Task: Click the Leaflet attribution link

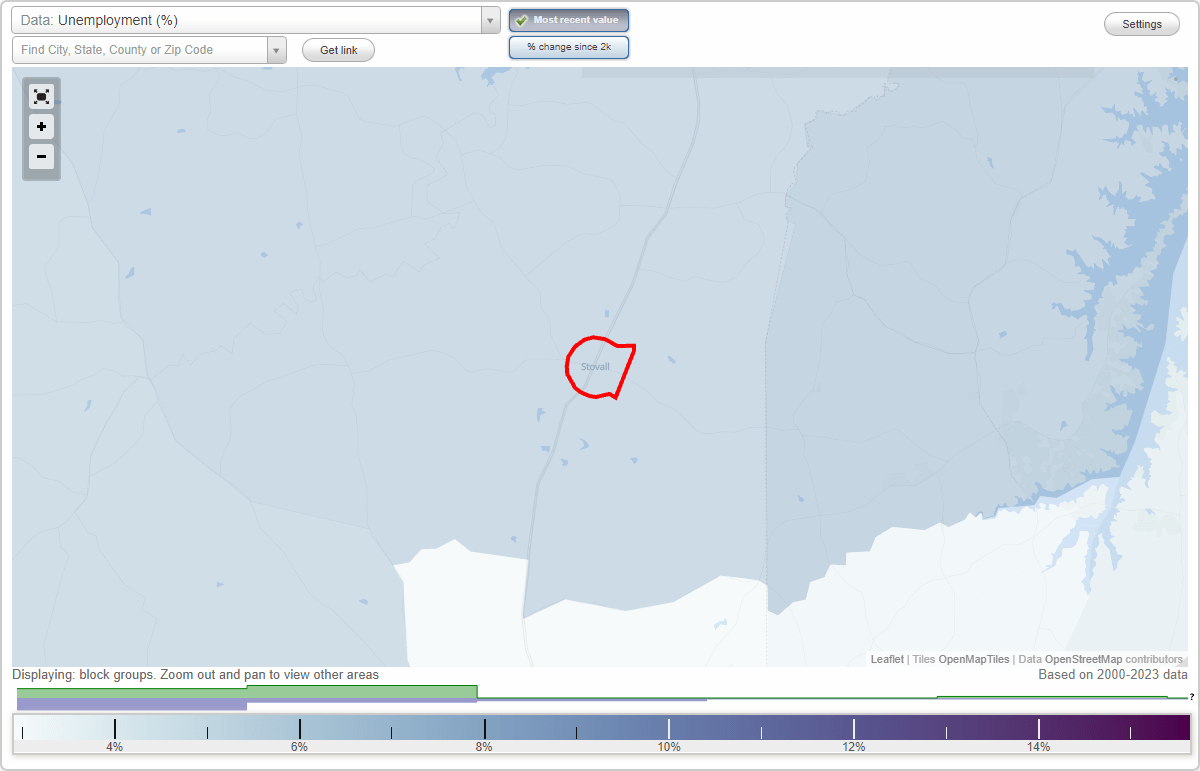Action: (x=887, y=659)
